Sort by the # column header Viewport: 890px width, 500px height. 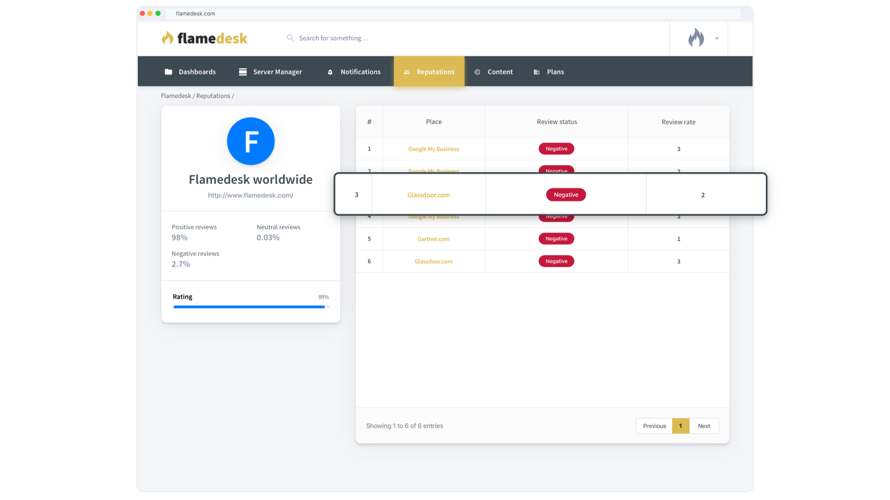369,121
